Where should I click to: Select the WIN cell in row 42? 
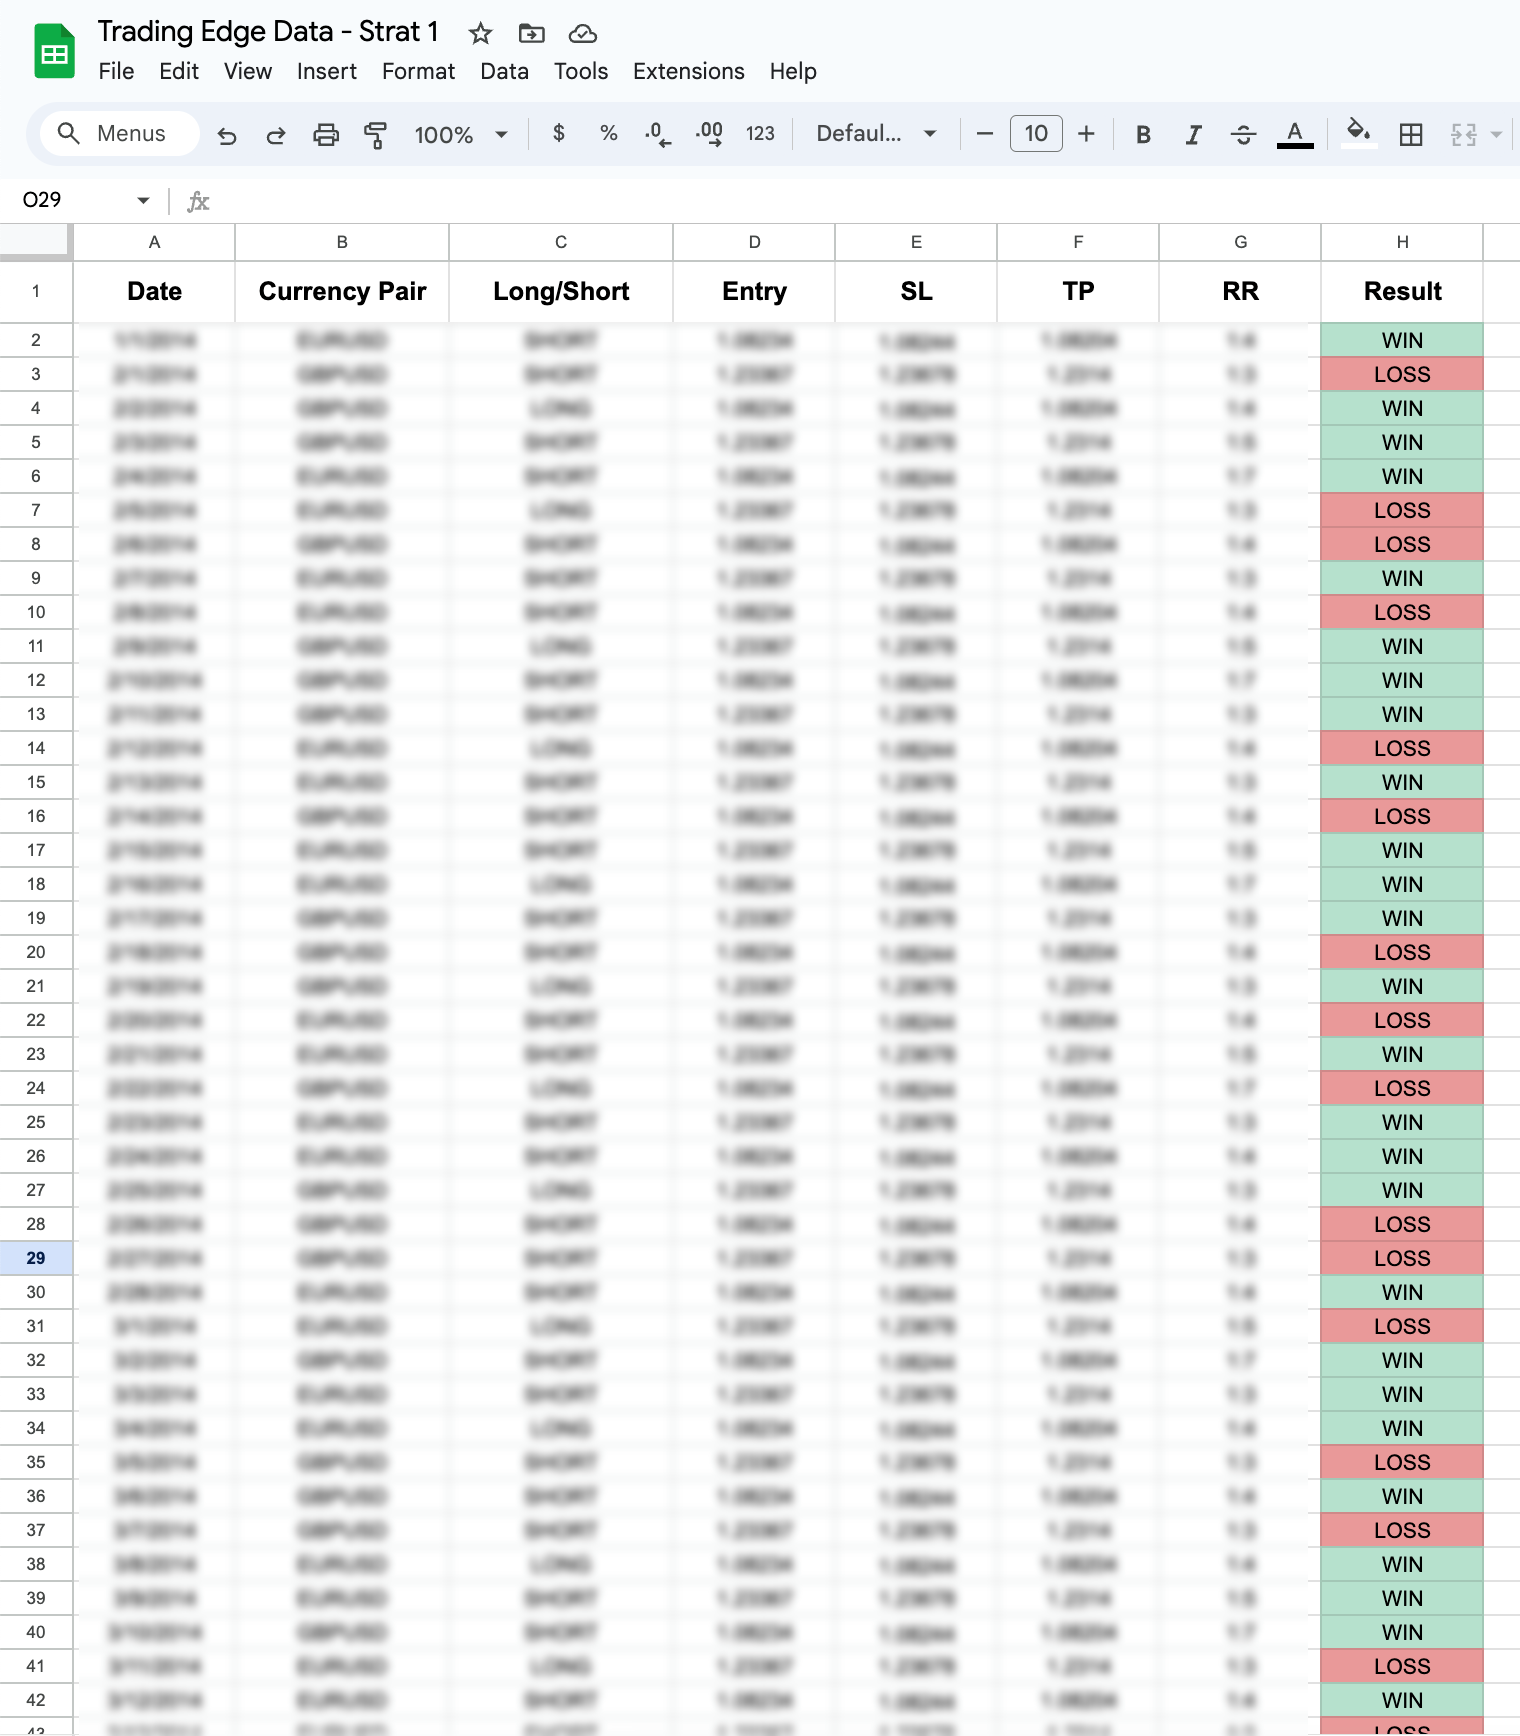1402,1700
